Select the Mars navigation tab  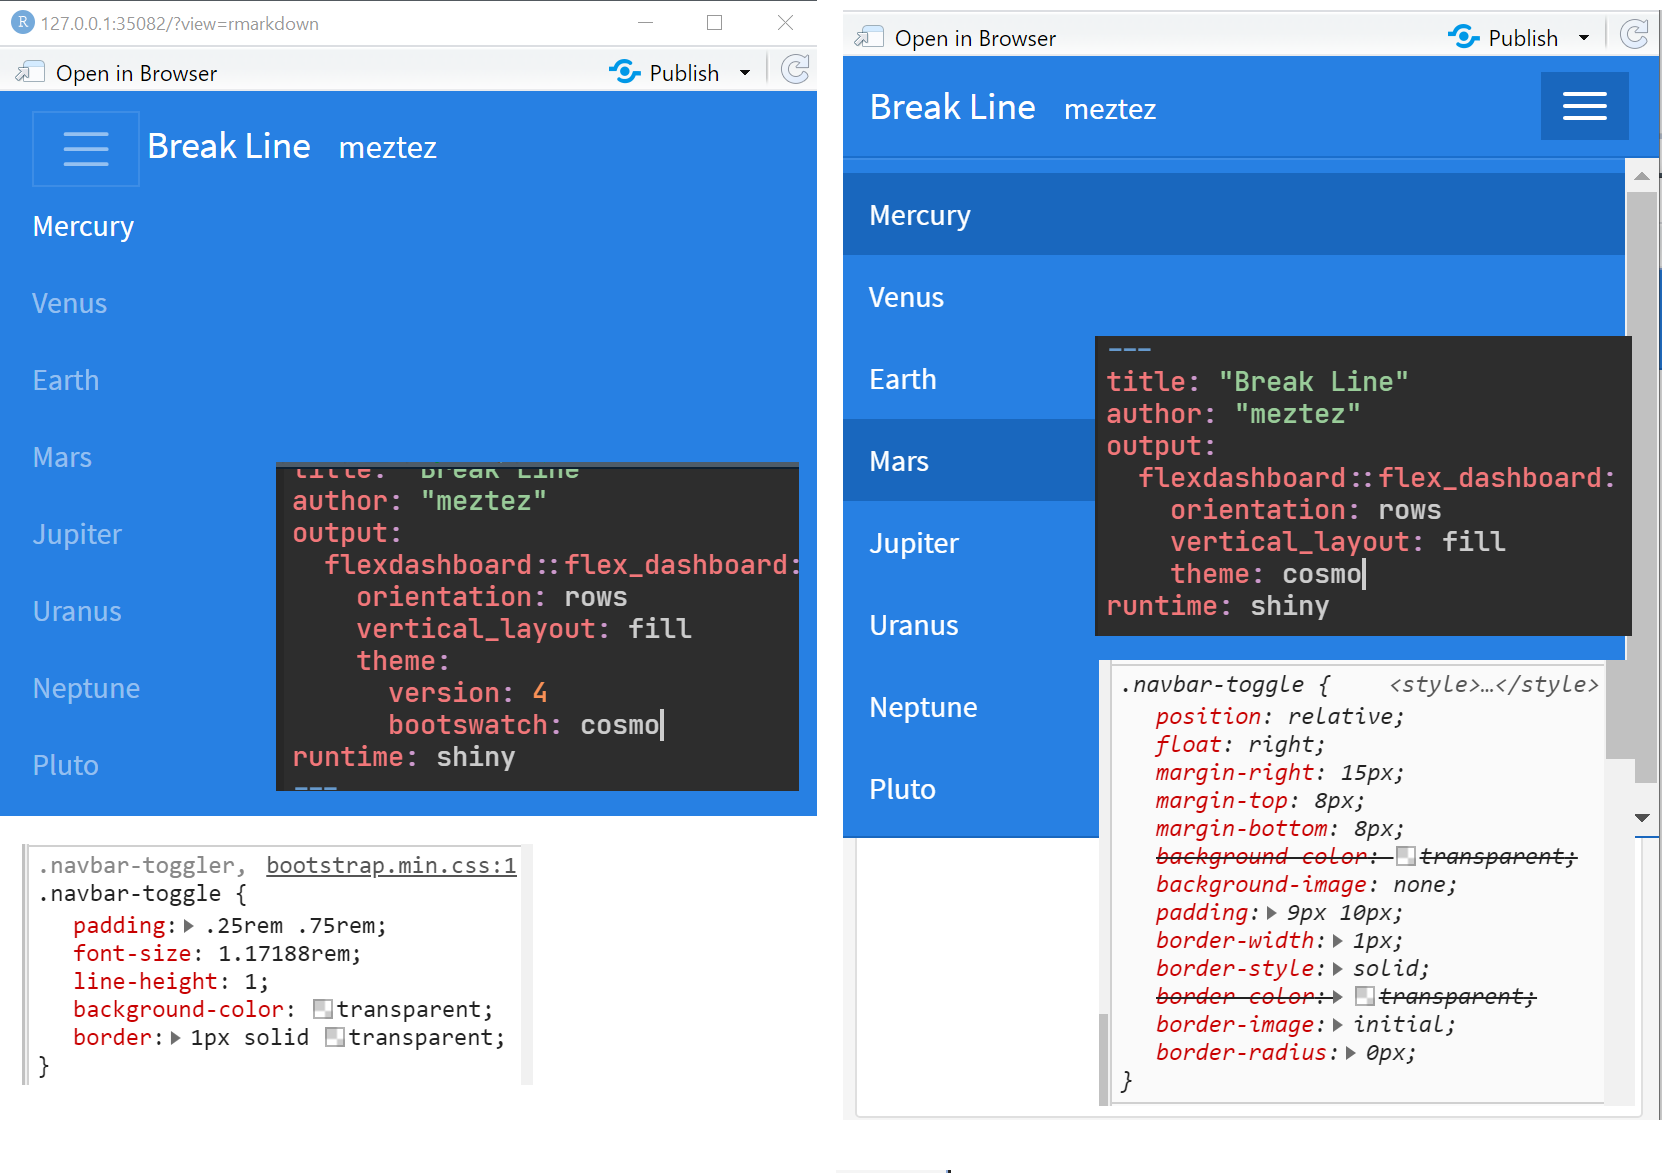point(899,461)
